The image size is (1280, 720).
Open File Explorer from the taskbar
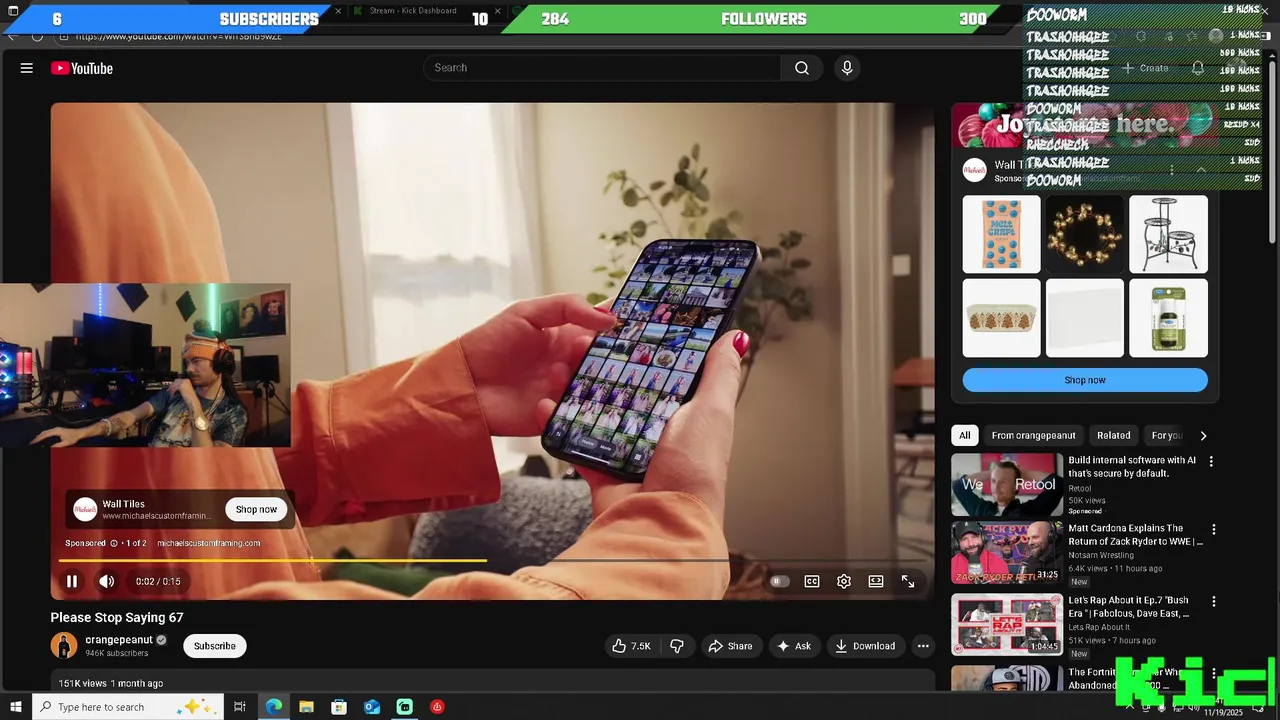[306, 707]
